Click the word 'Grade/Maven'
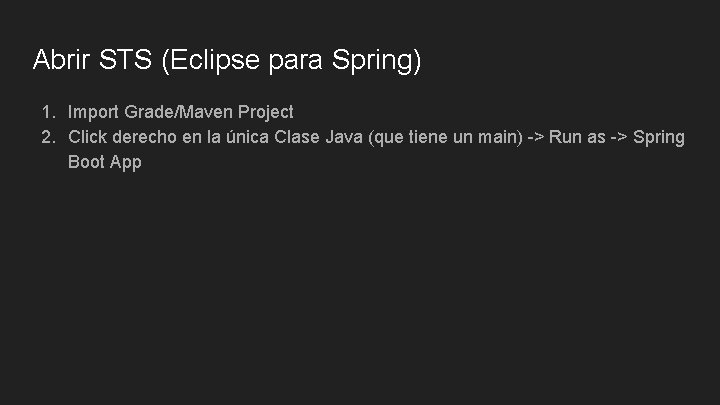 pos(179,112)
